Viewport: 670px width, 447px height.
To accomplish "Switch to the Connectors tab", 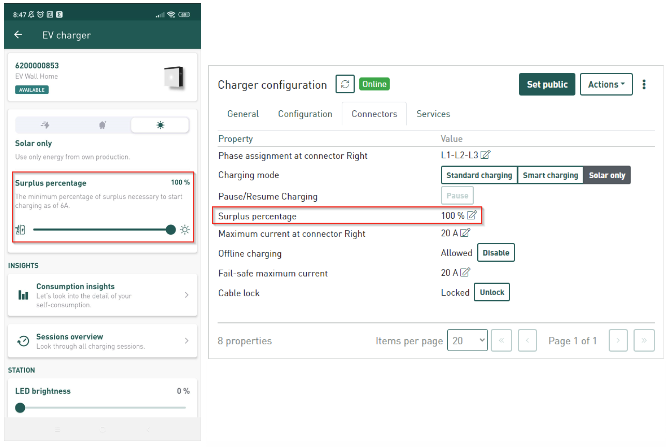I will tap(374, 114).
